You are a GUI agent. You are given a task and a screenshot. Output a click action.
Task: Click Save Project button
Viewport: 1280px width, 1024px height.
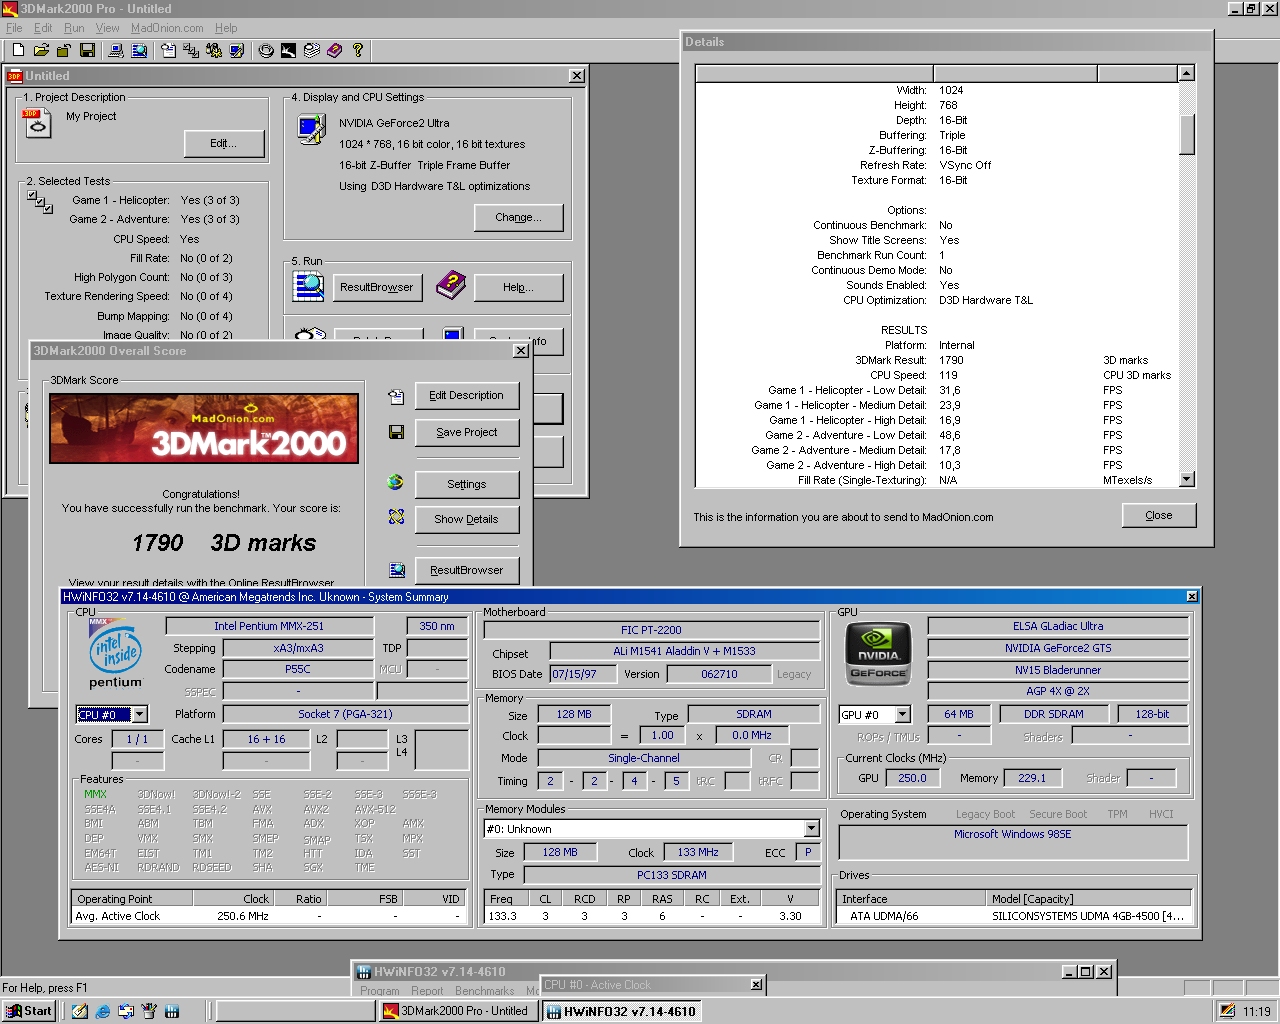tap(467, 432)
